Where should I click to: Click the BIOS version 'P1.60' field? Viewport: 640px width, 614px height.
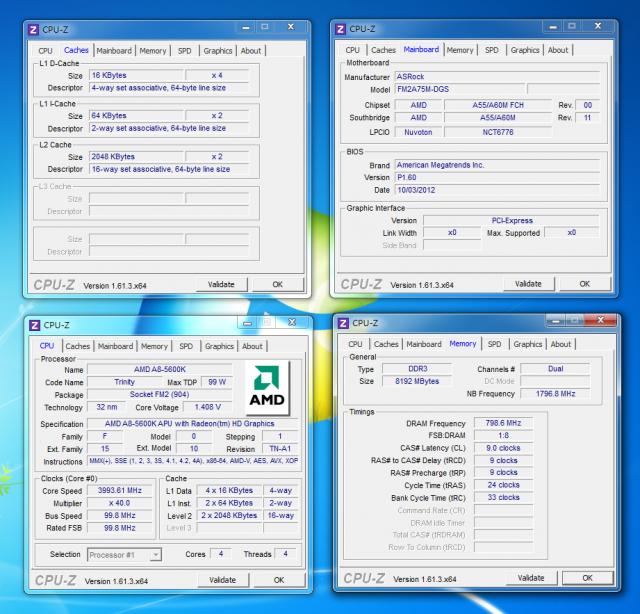click(x=497, y=178)
